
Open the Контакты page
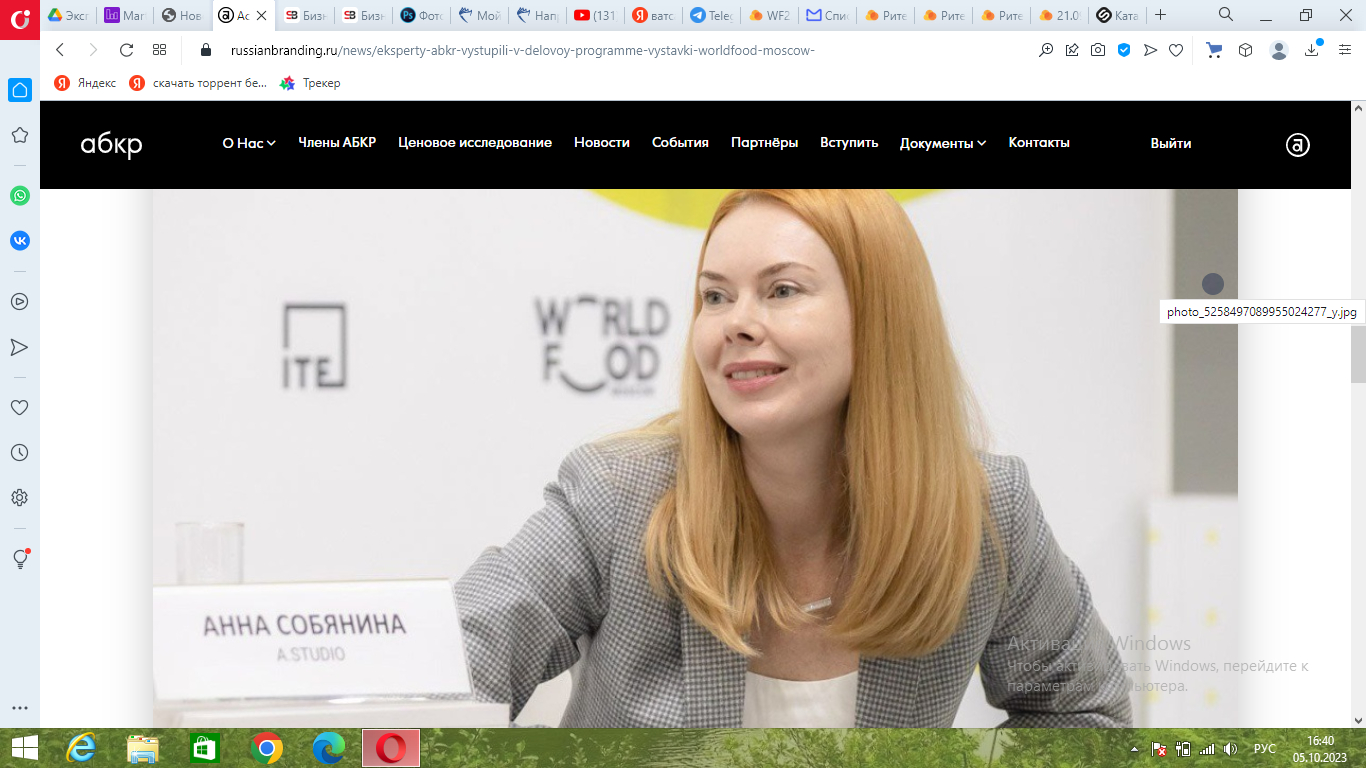[1039, 143]
